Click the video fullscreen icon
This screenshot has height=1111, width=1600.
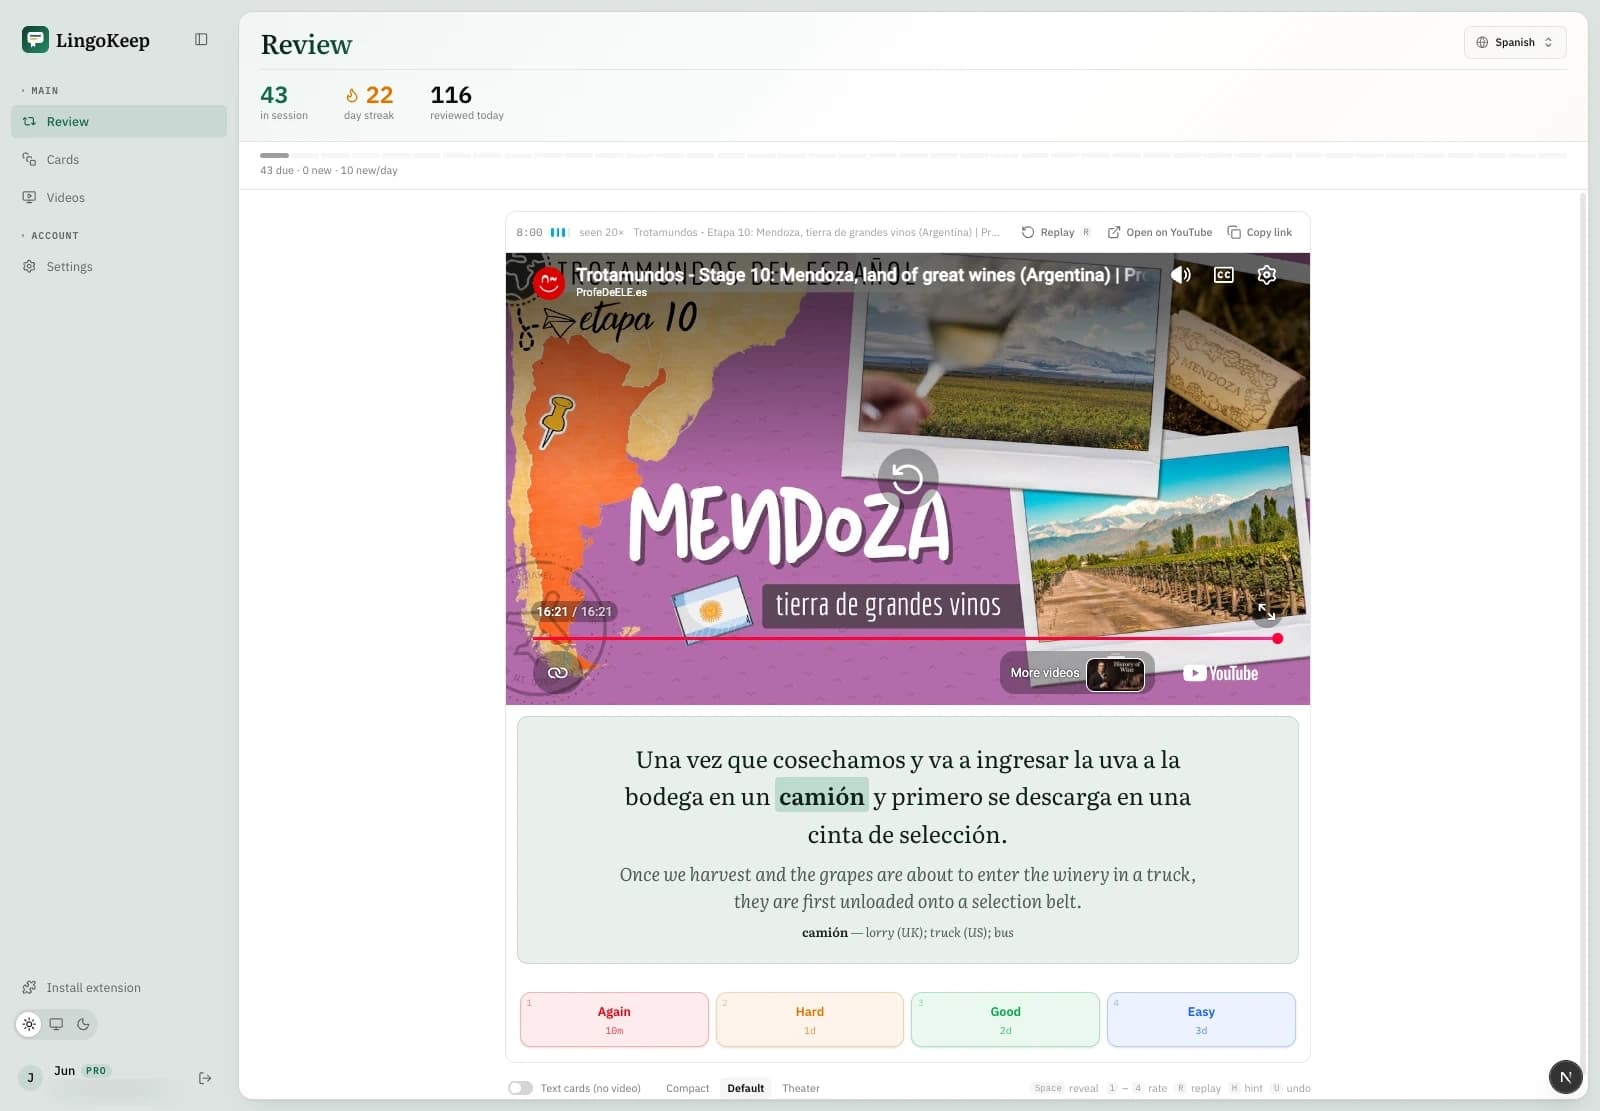tap(1267, 611)
